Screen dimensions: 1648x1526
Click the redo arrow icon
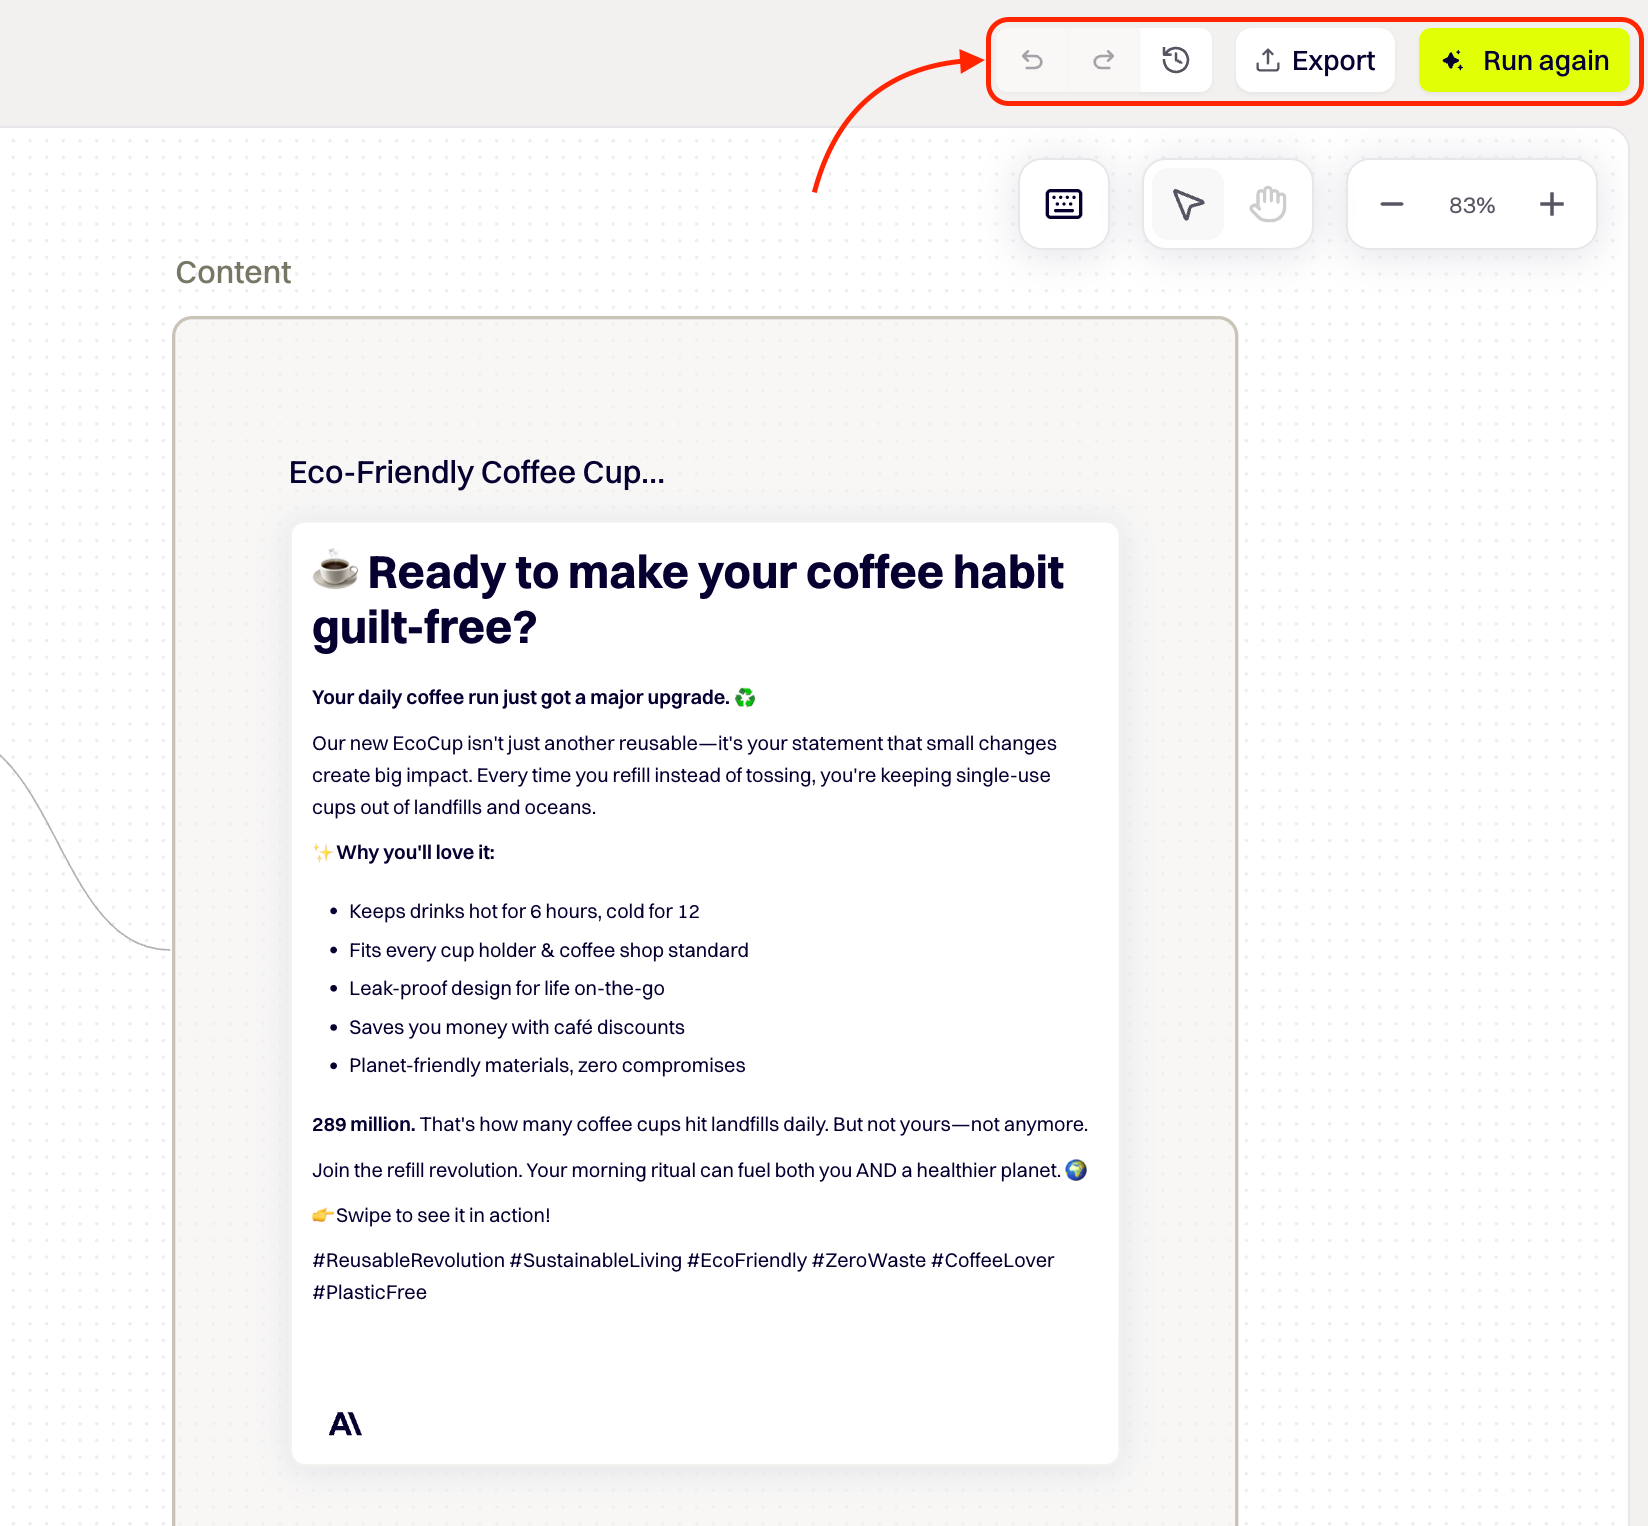1104,61
